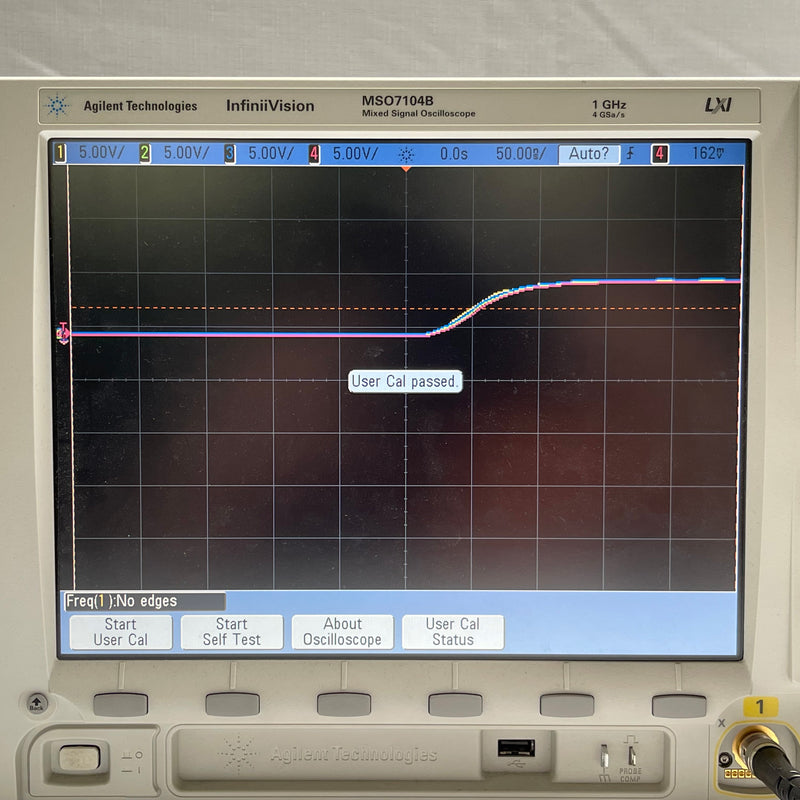The image size is (800, 800).
Task: Select the Channel 4 status indicator icon
Action: [x=313, y=153]
